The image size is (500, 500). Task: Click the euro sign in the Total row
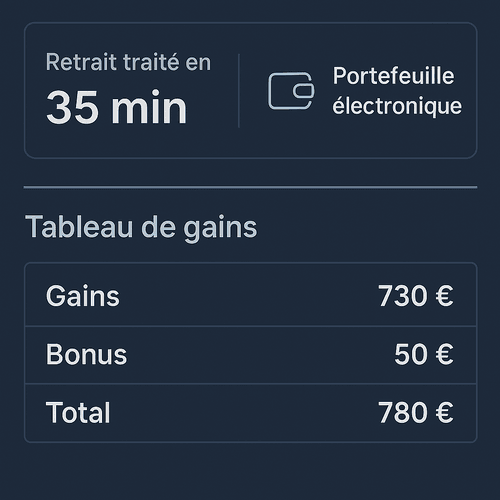point(444,413)
